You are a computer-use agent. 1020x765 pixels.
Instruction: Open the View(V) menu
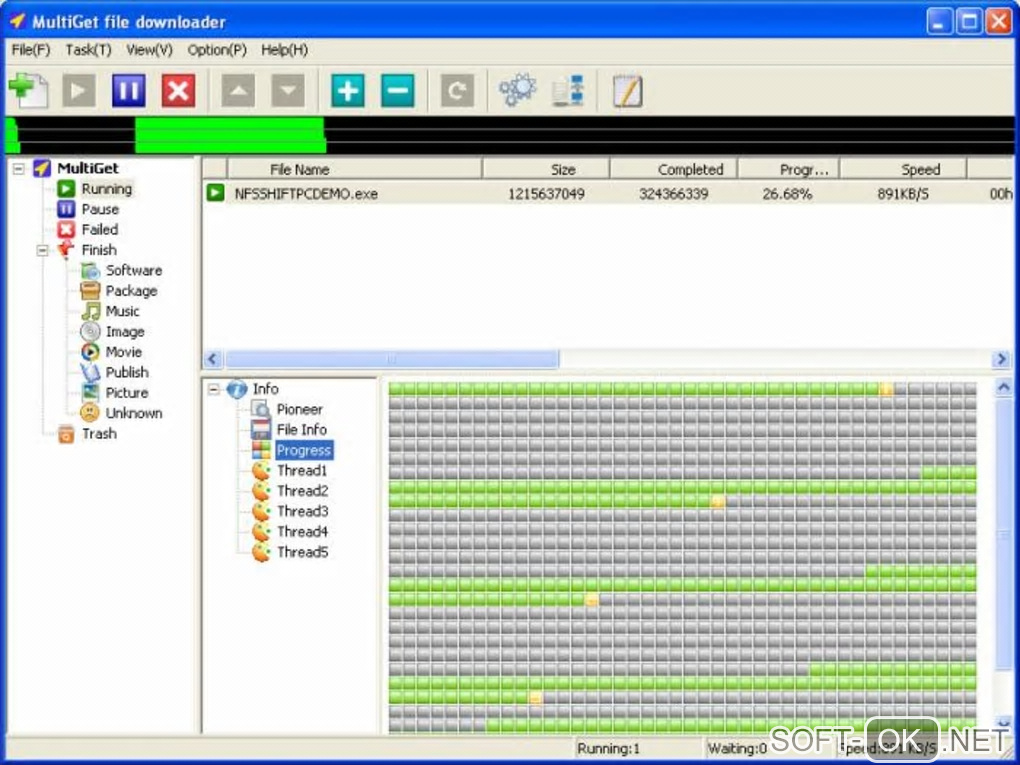(x=150, y=50)
